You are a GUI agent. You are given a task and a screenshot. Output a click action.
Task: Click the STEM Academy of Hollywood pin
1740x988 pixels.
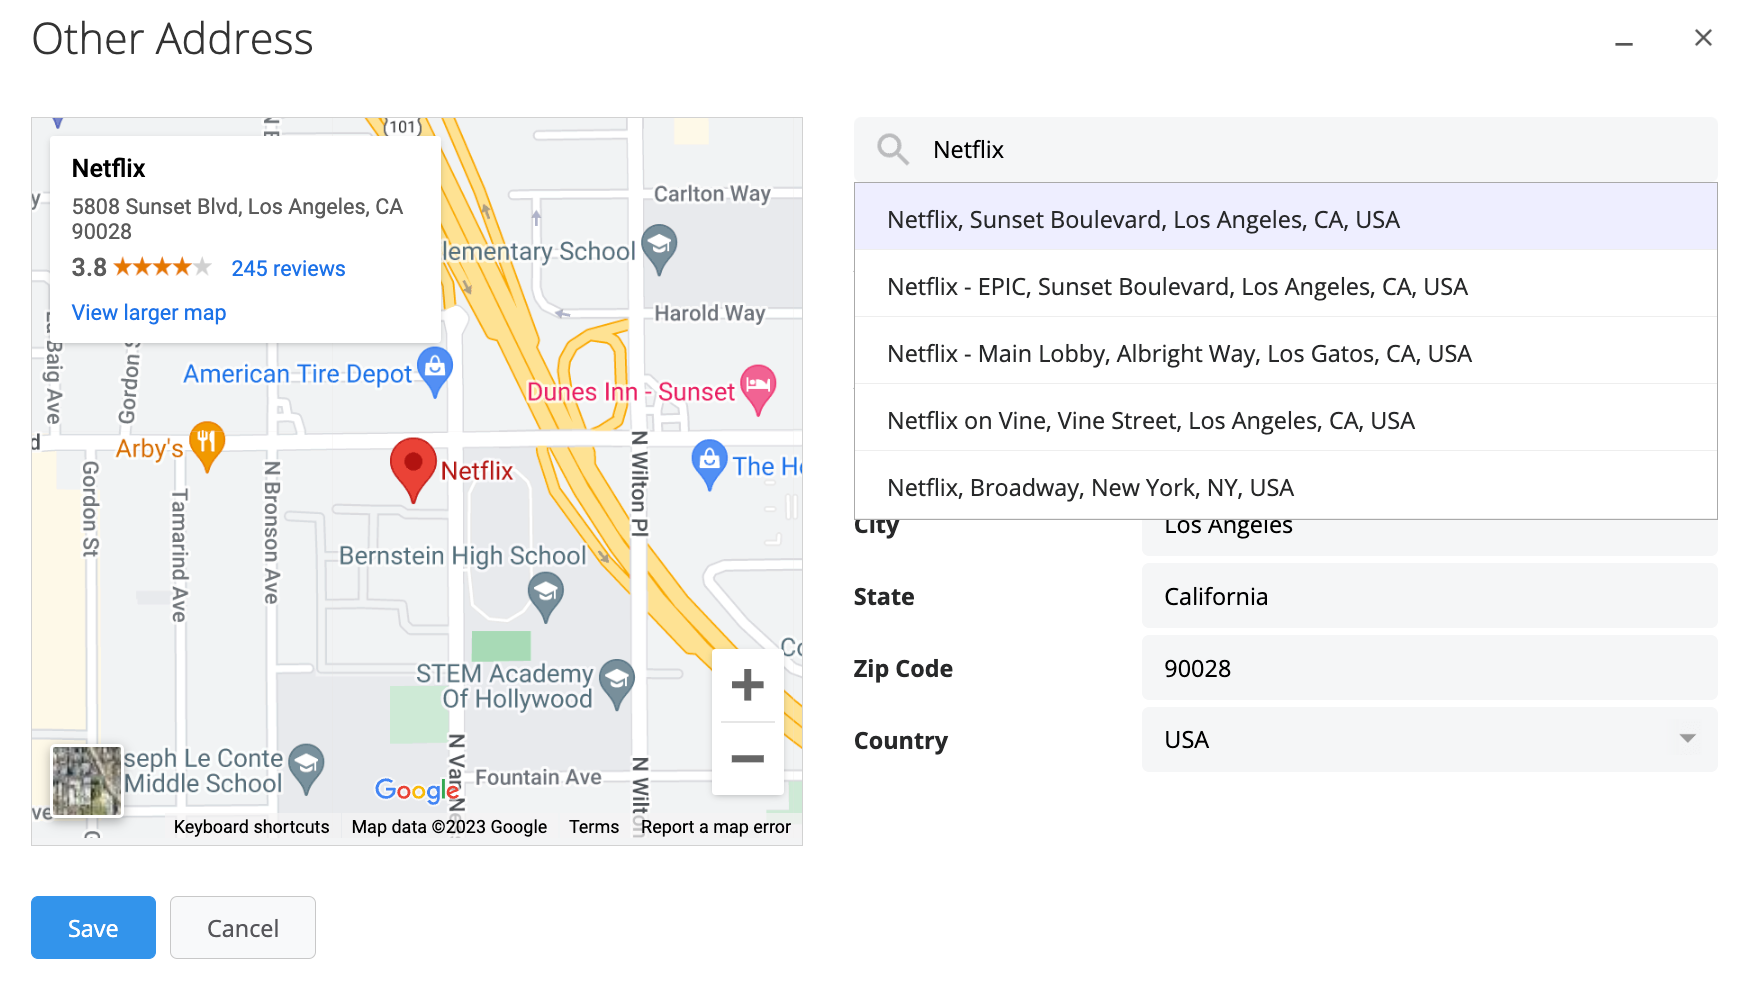tap(616, 684)
